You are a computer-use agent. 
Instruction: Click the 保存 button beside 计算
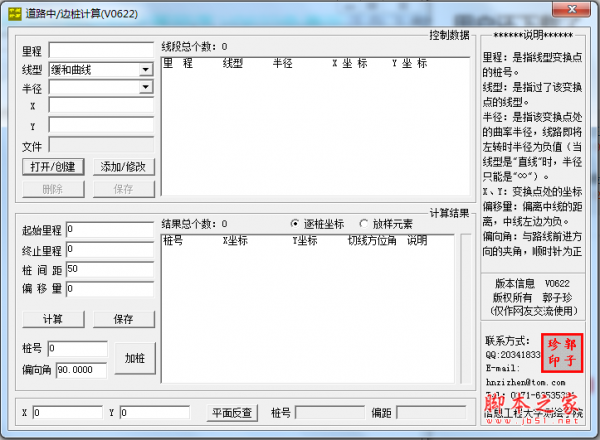(x=124, y=319)
